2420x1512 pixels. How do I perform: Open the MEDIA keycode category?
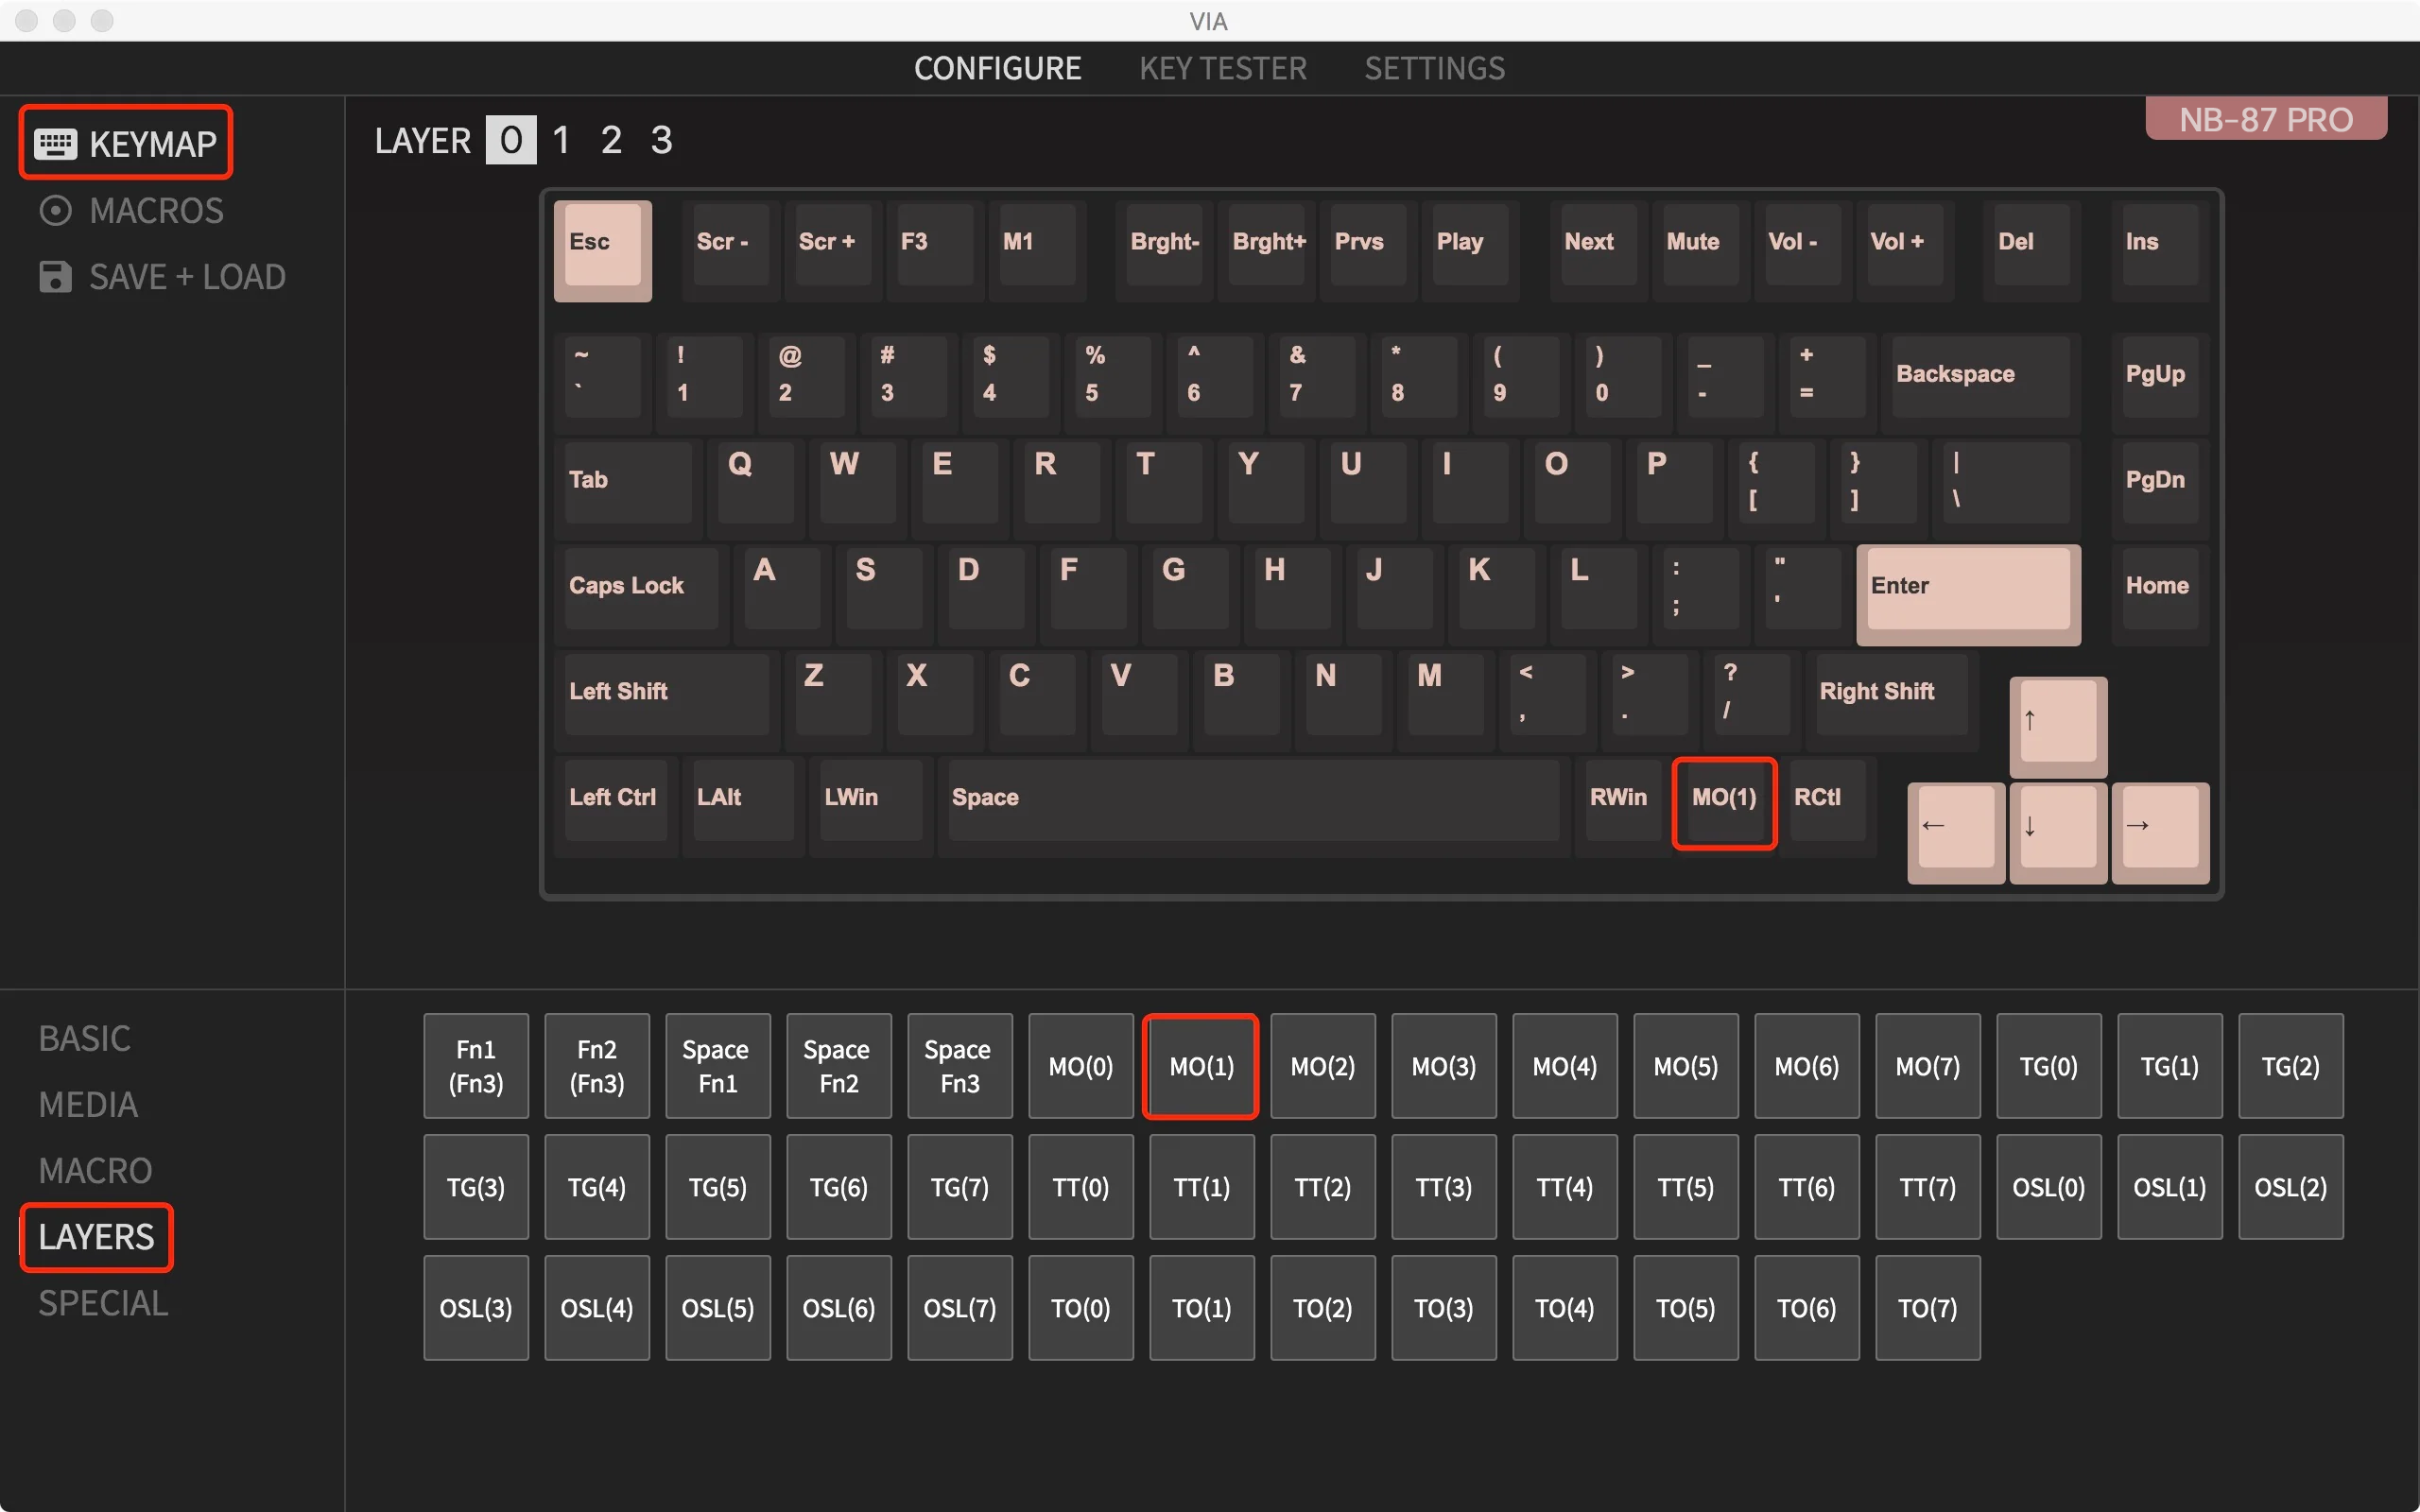coord(87,1104)
